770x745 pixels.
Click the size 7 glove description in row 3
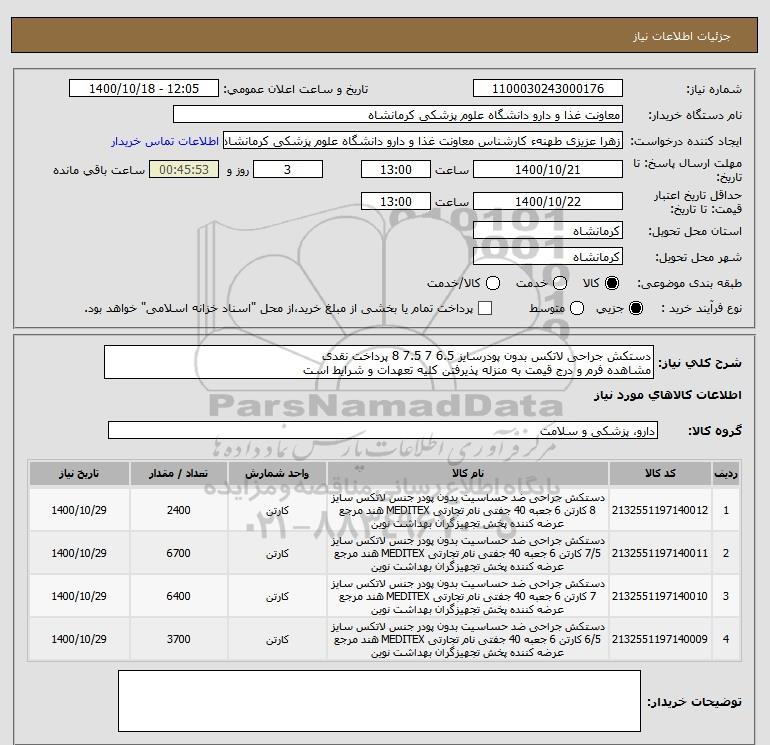coord(468,597)
